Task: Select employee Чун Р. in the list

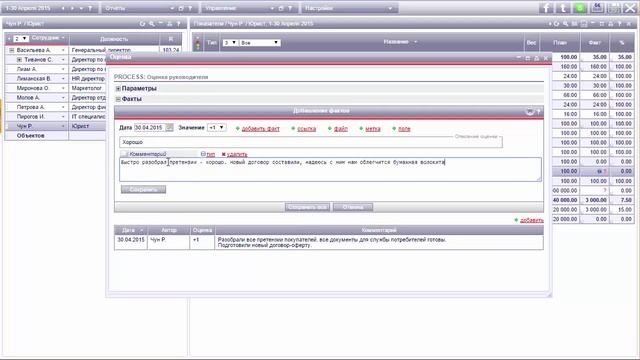Action: (24, 126)
